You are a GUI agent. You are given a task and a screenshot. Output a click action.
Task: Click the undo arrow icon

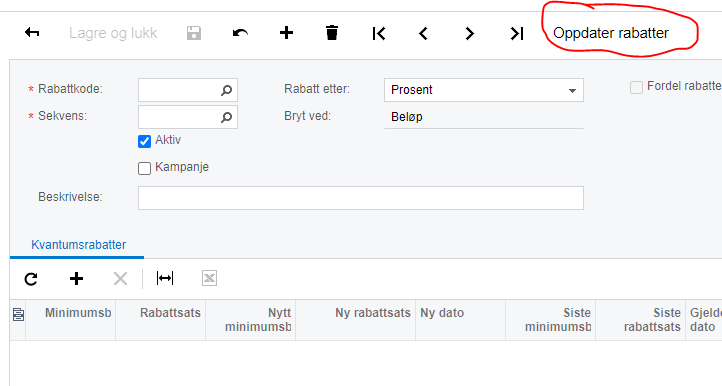point(240,33)
